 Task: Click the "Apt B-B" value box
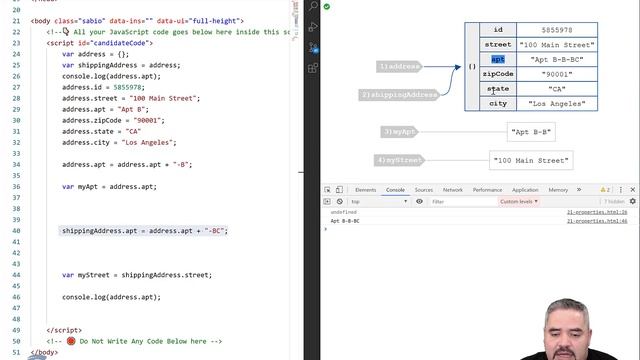[531, 132]
